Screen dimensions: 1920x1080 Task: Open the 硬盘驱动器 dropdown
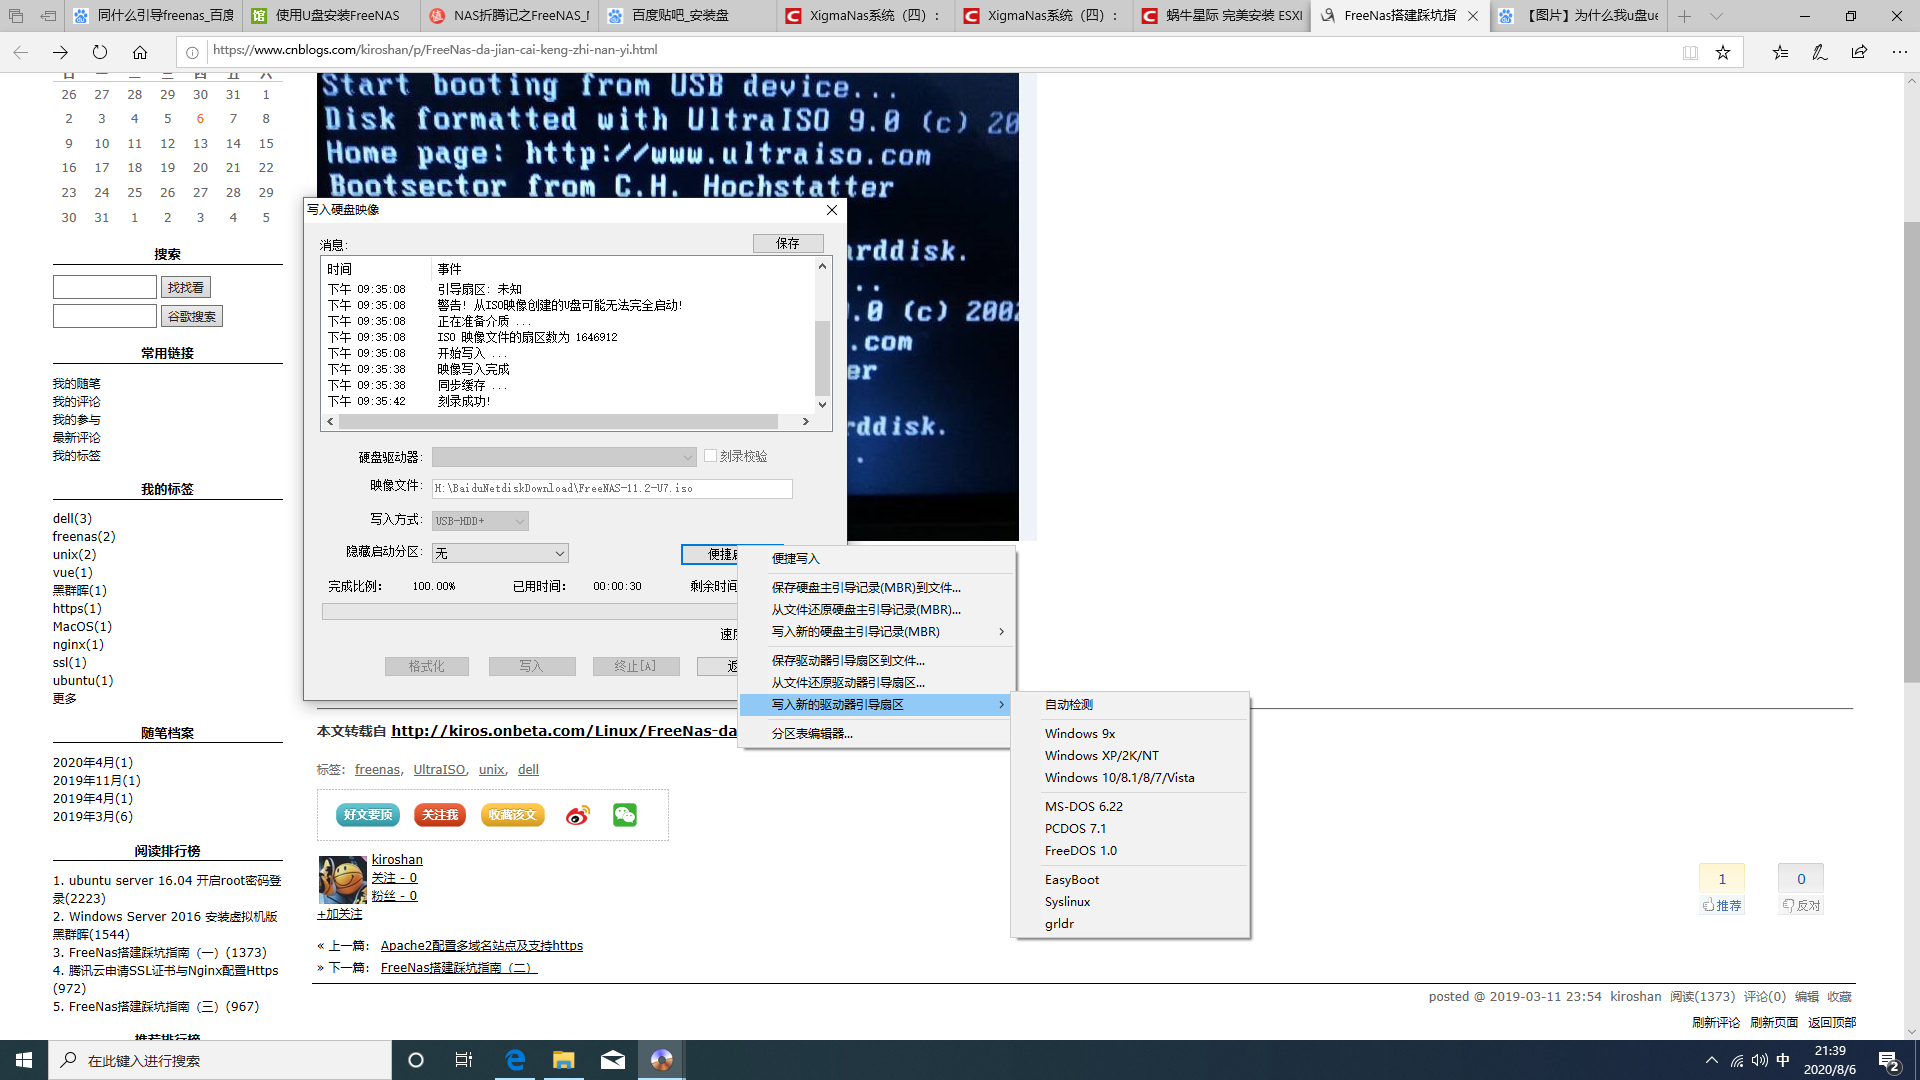[x=564, y=457]
